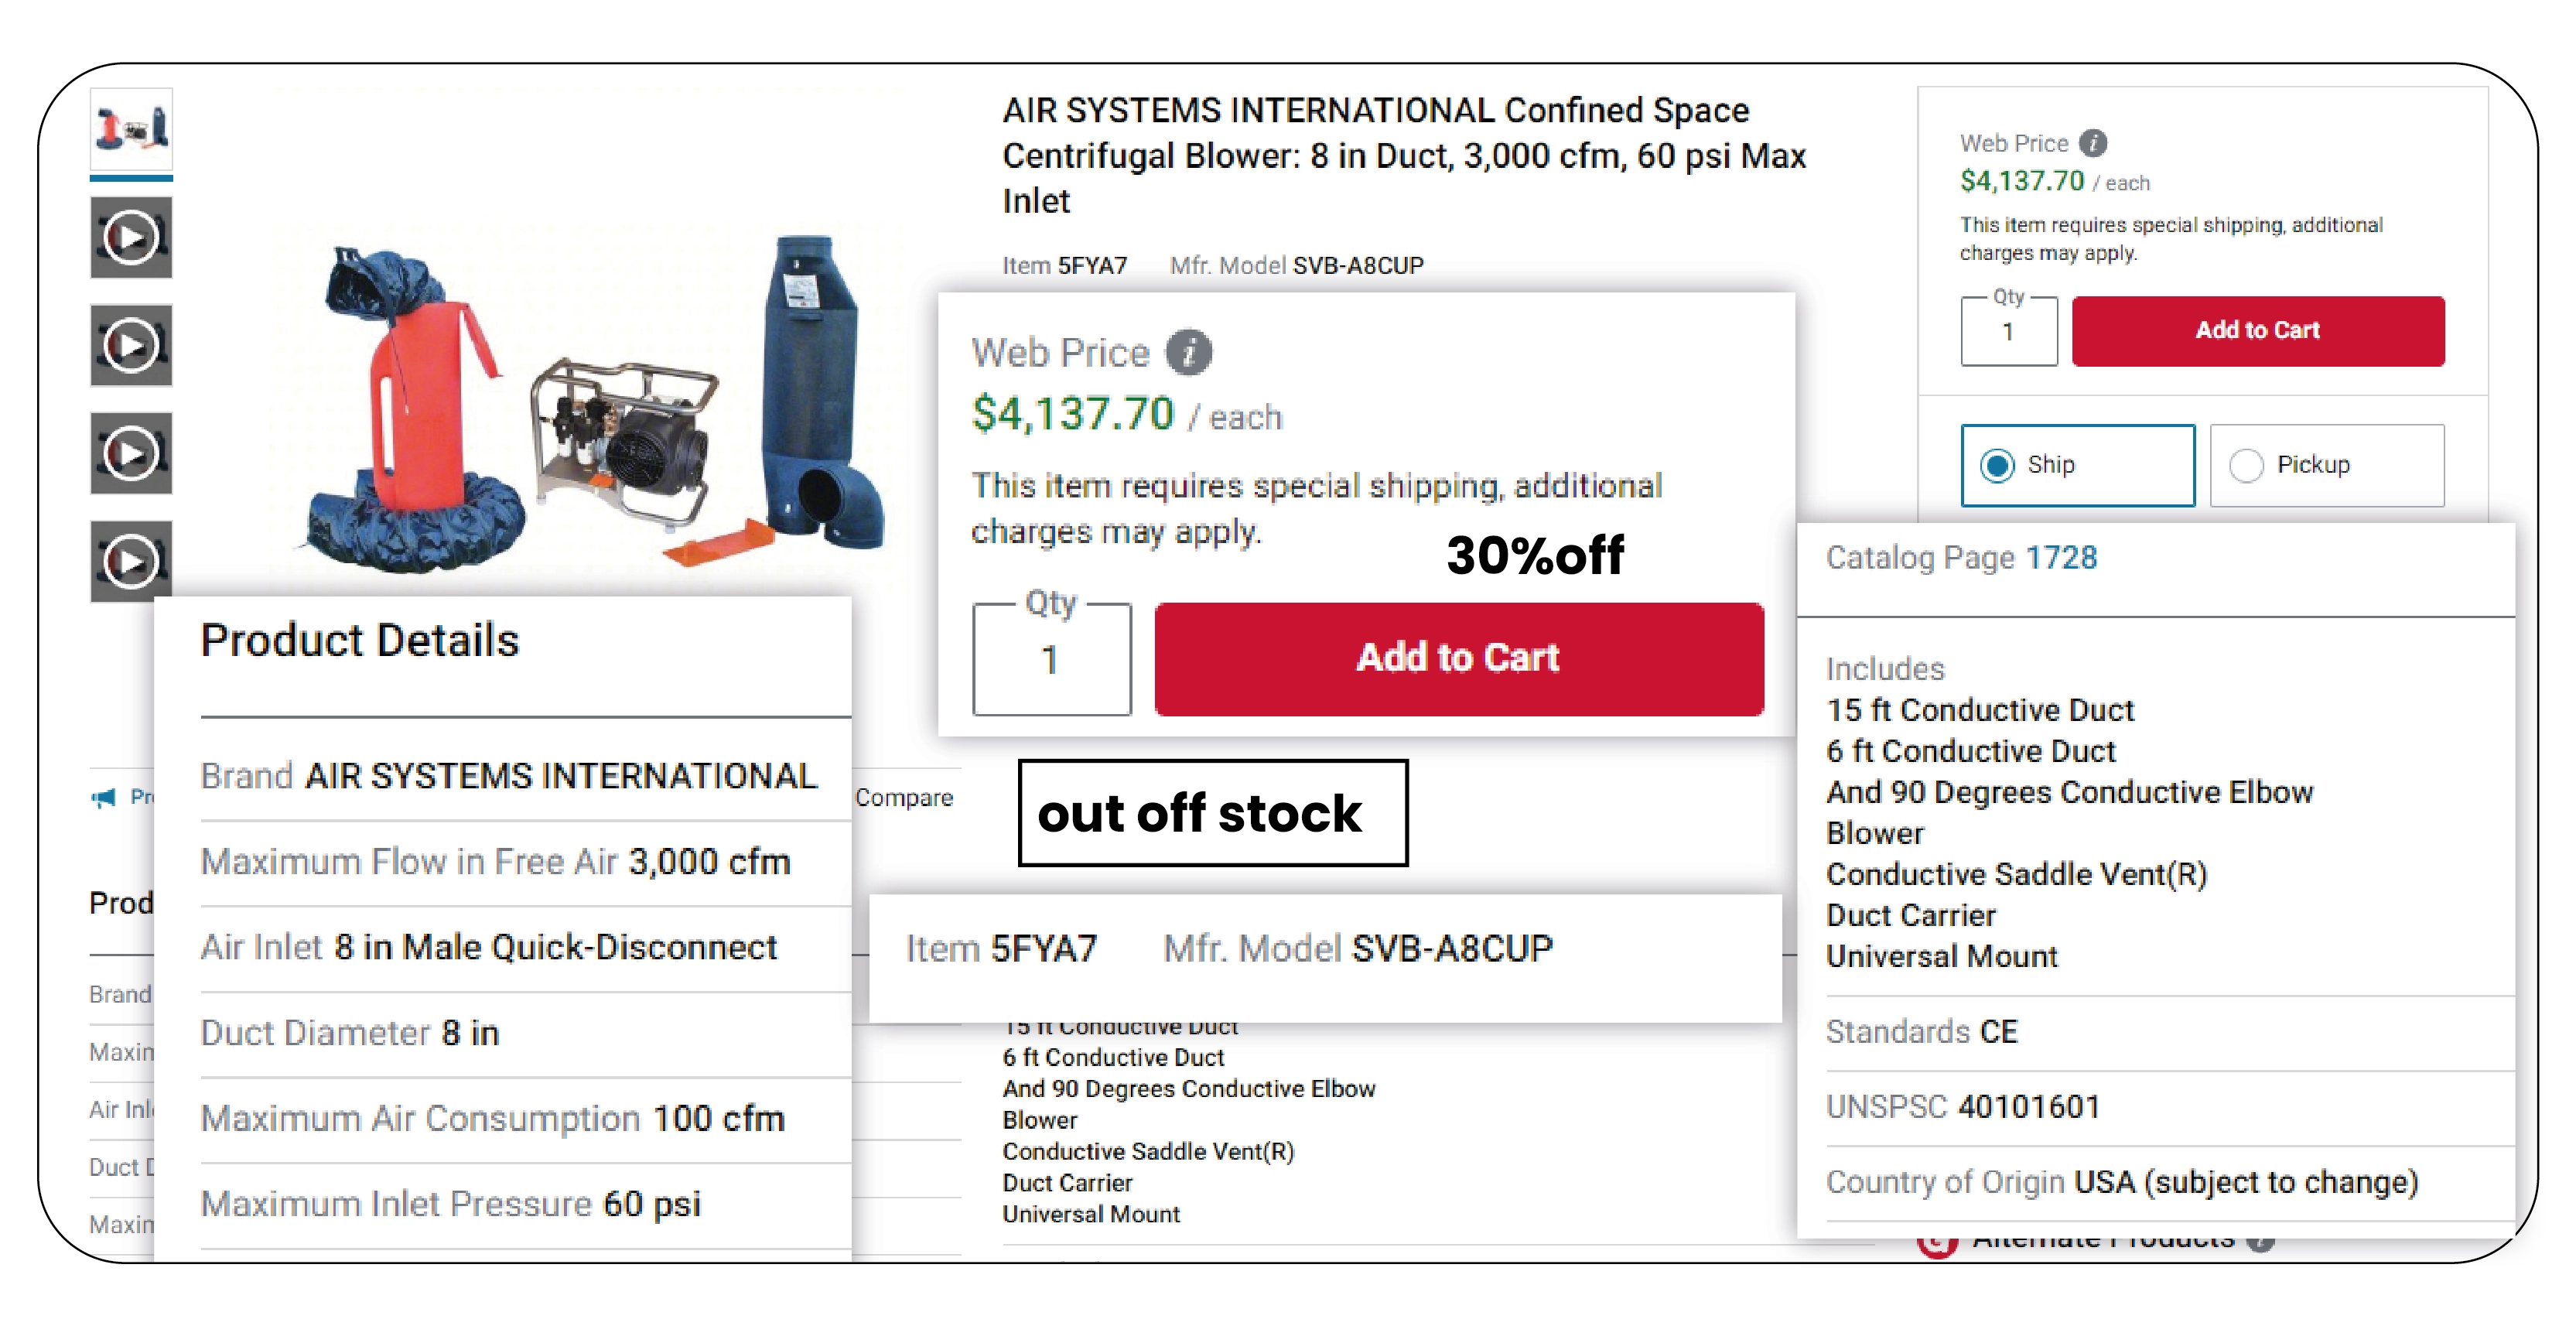Click the large $4,137.70 price text

1073,414
